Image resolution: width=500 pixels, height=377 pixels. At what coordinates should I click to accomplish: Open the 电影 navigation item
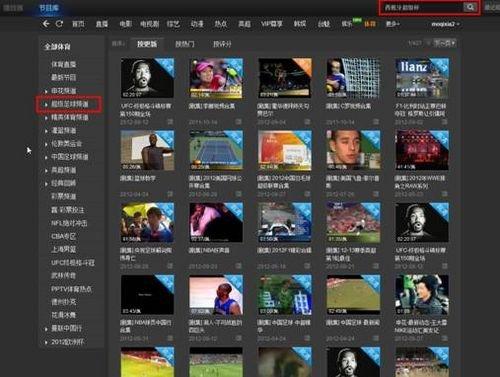click(x=125, y=24)
